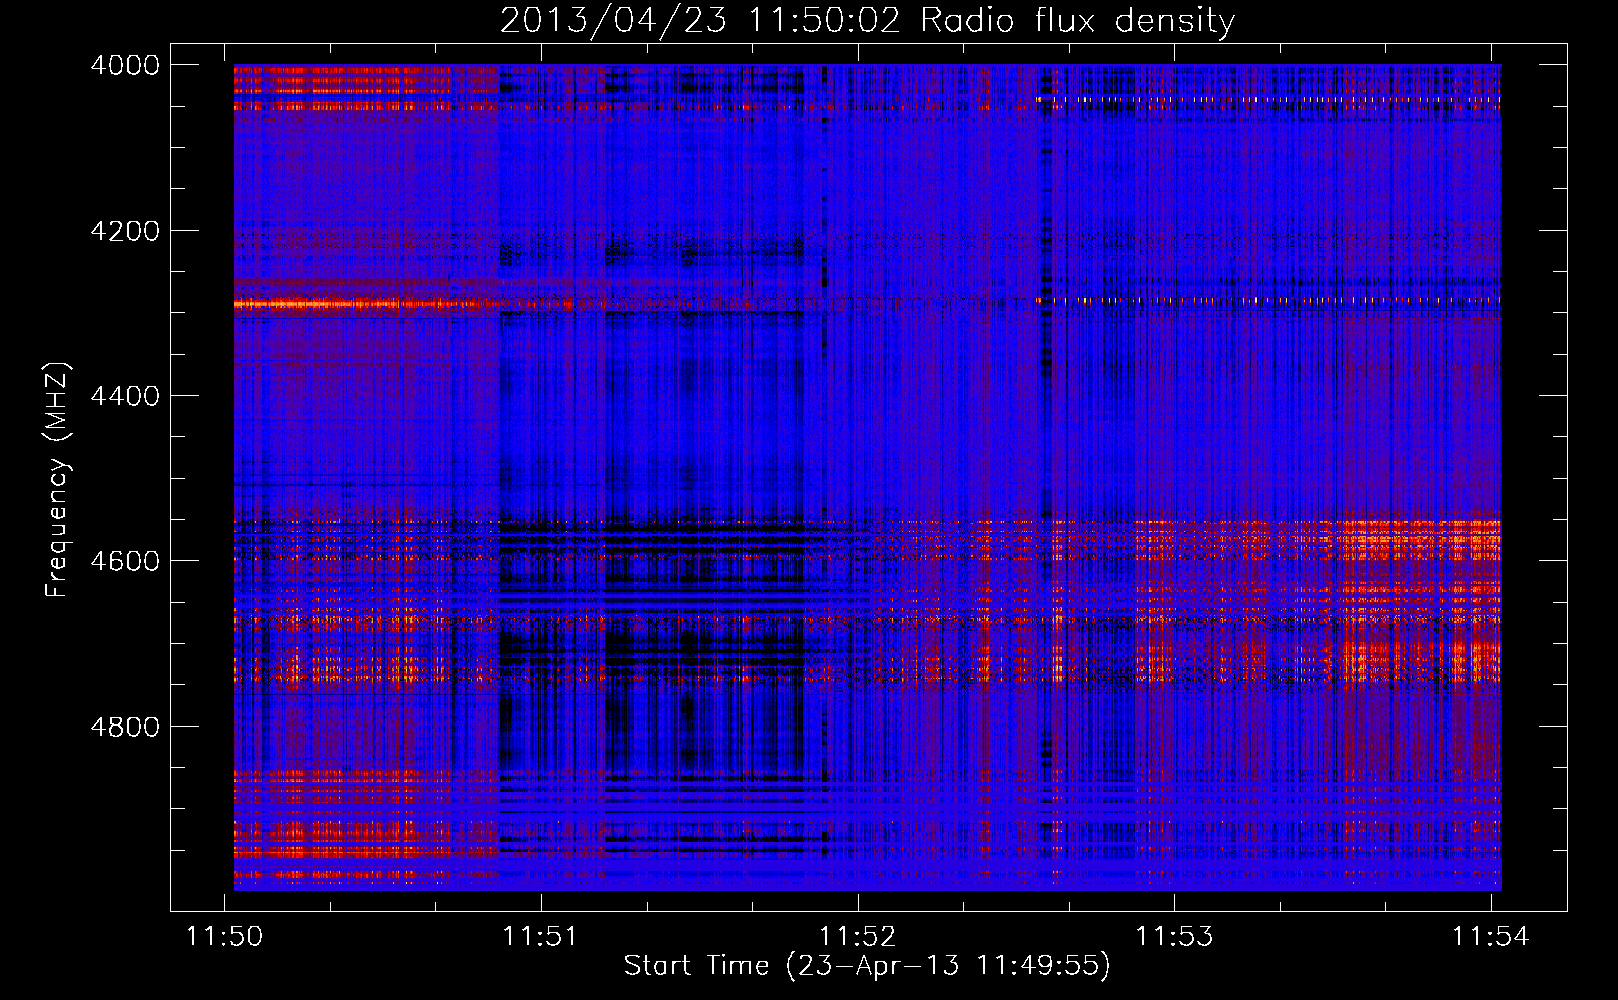The width and height of the screenshot is (1618, 1000).
Task: Click the plot title 'Radio flux density'
Action: click(1077, 20)
